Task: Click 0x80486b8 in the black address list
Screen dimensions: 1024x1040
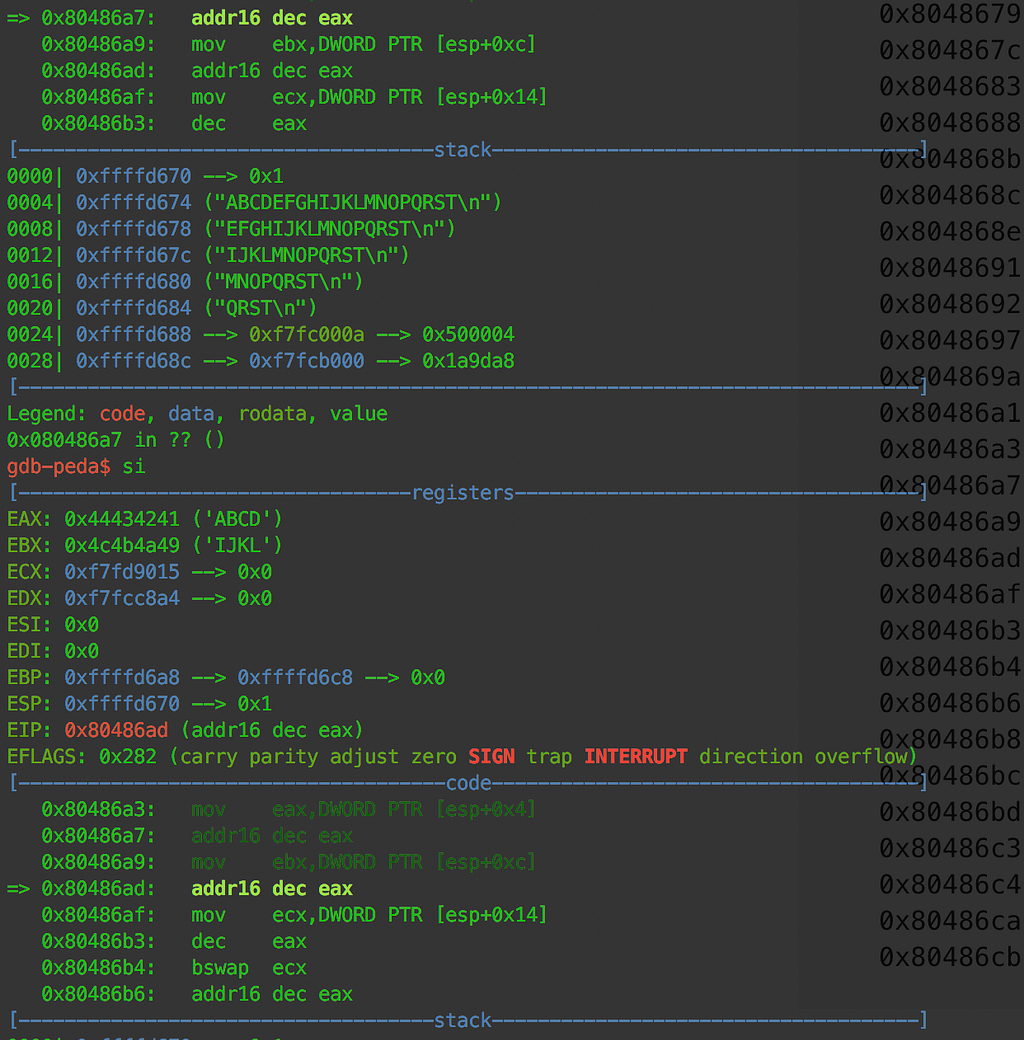Action: (950, 740)
